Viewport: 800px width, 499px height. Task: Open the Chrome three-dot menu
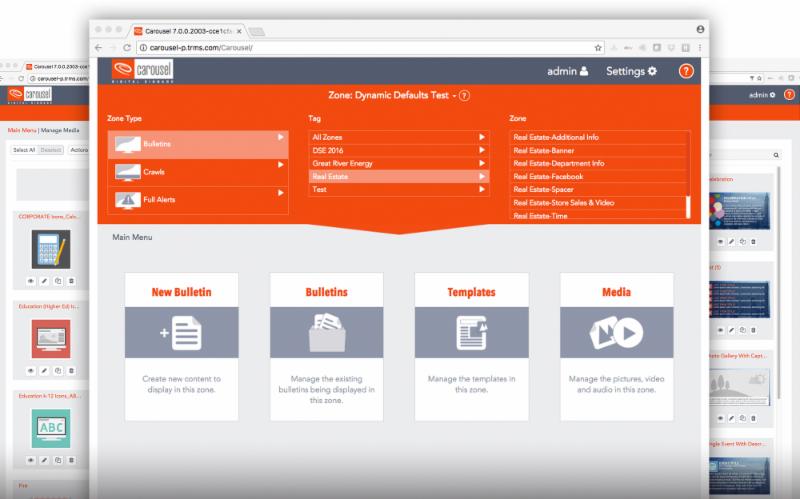(x=700, y=47)
